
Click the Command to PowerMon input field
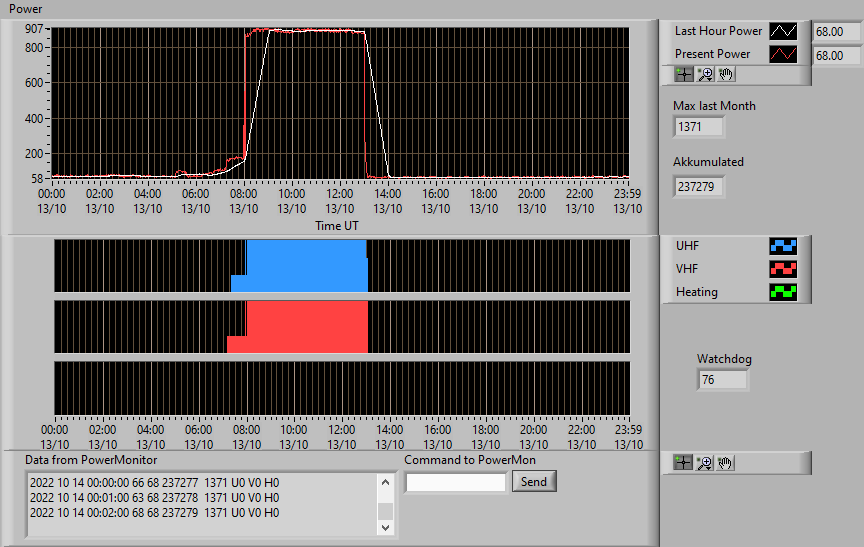[x=456, y=483]
